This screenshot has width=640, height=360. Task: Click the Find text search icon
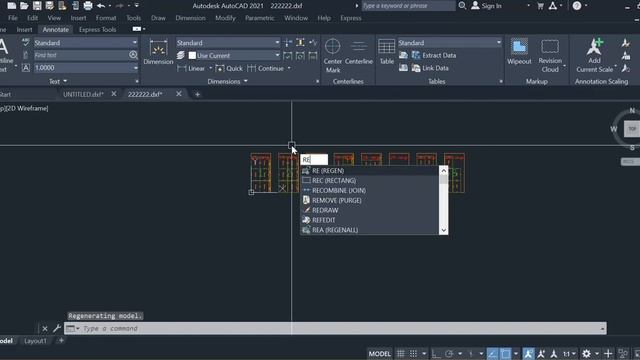click(x=133, y=55)
